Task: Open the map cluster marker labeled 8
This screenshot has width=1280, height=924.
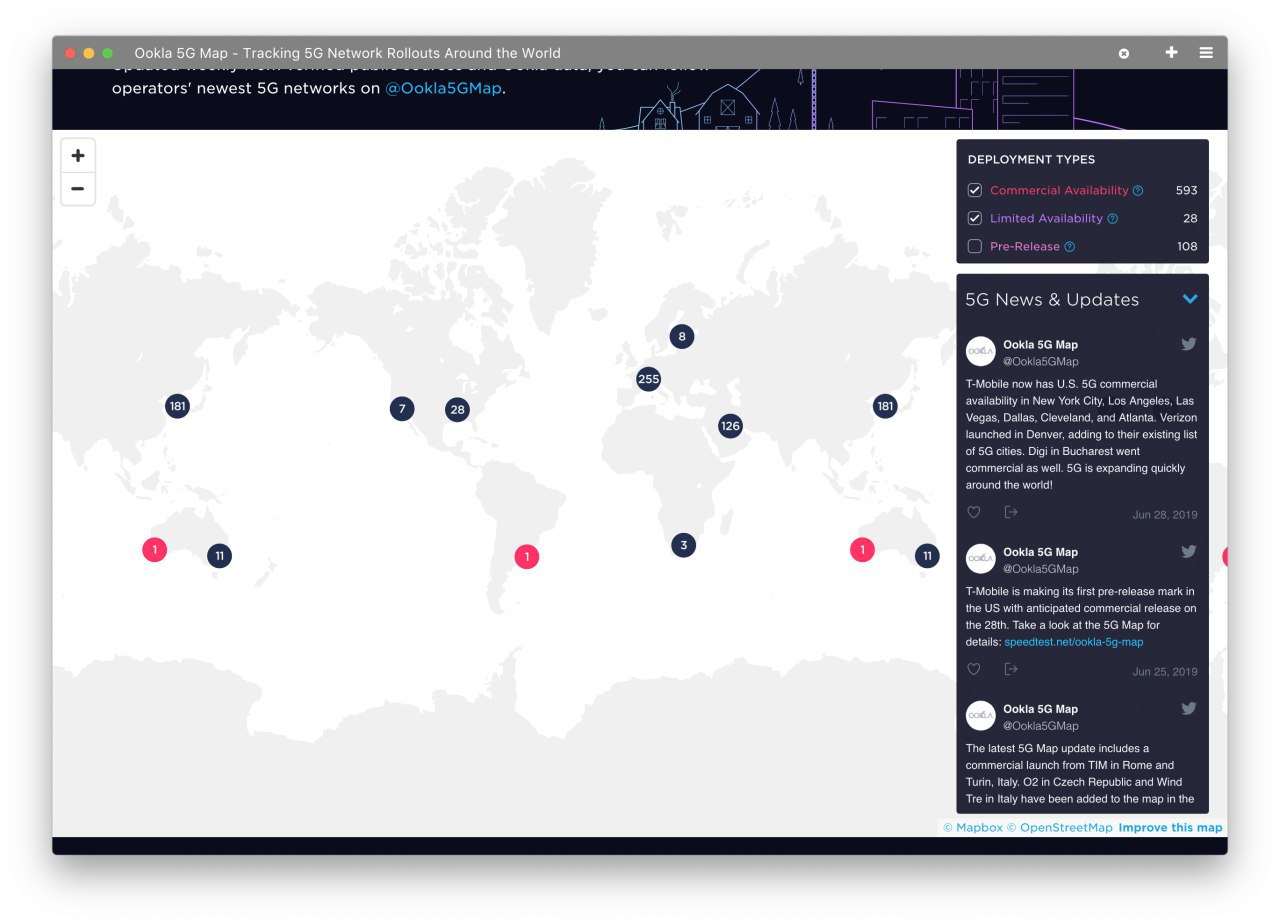Action: (x=682, y=337)
